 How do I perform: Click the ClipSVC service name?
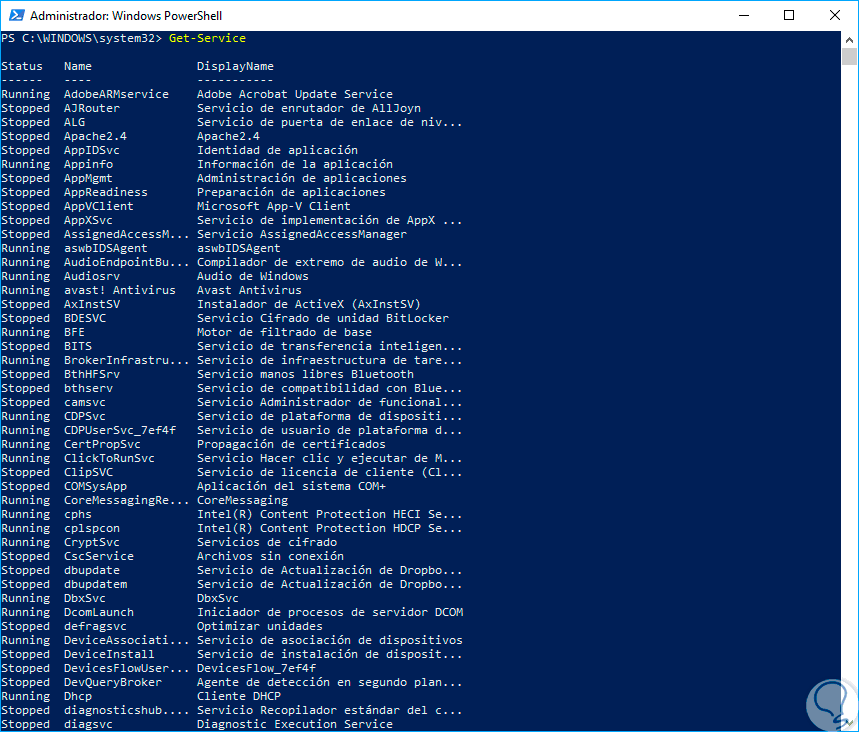point(88,472)
